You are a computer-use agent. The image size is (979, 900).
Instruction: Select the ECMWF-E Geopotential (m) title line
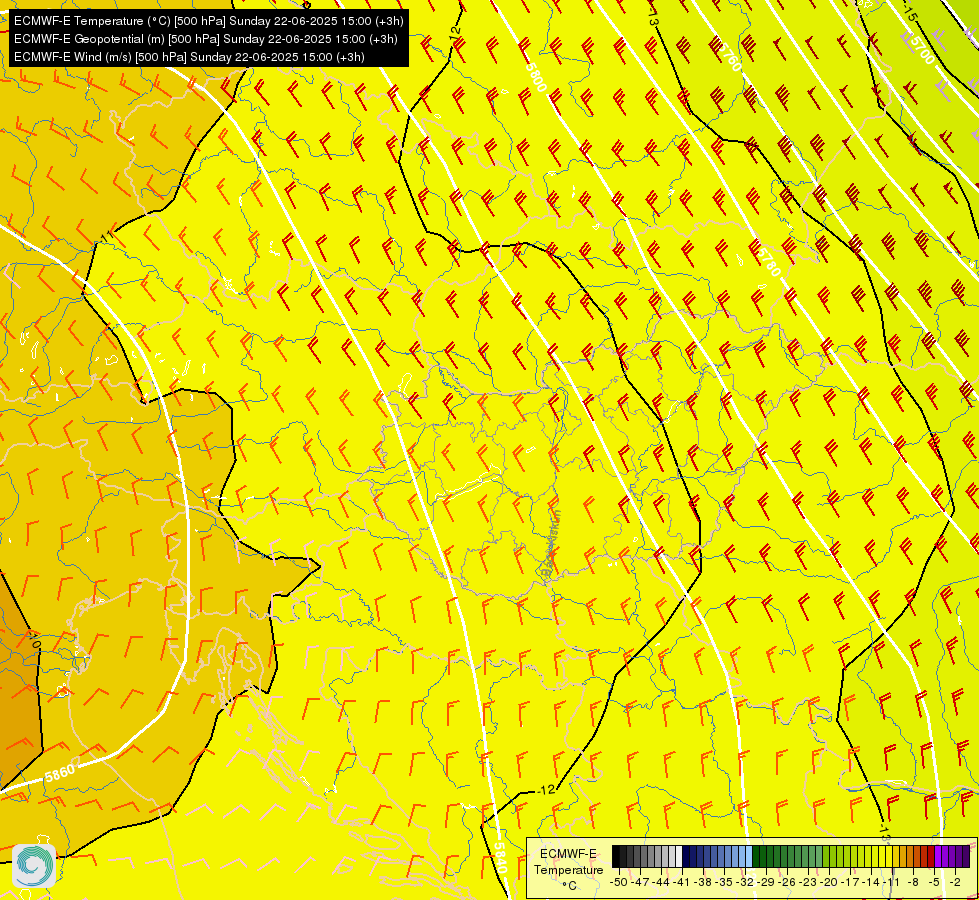pos(205,39)
